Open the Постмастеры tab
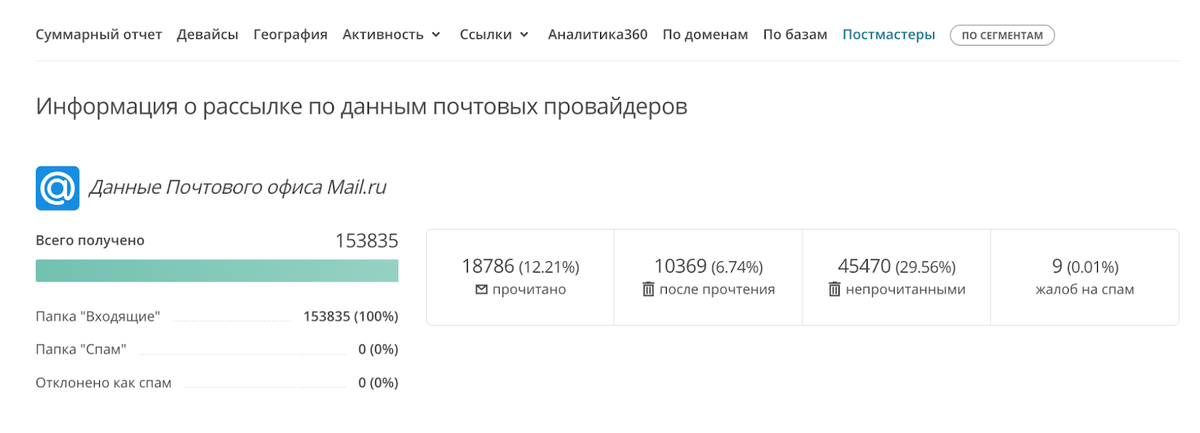The width and height of the screenshot is (1200, 433). click(889, 35)
